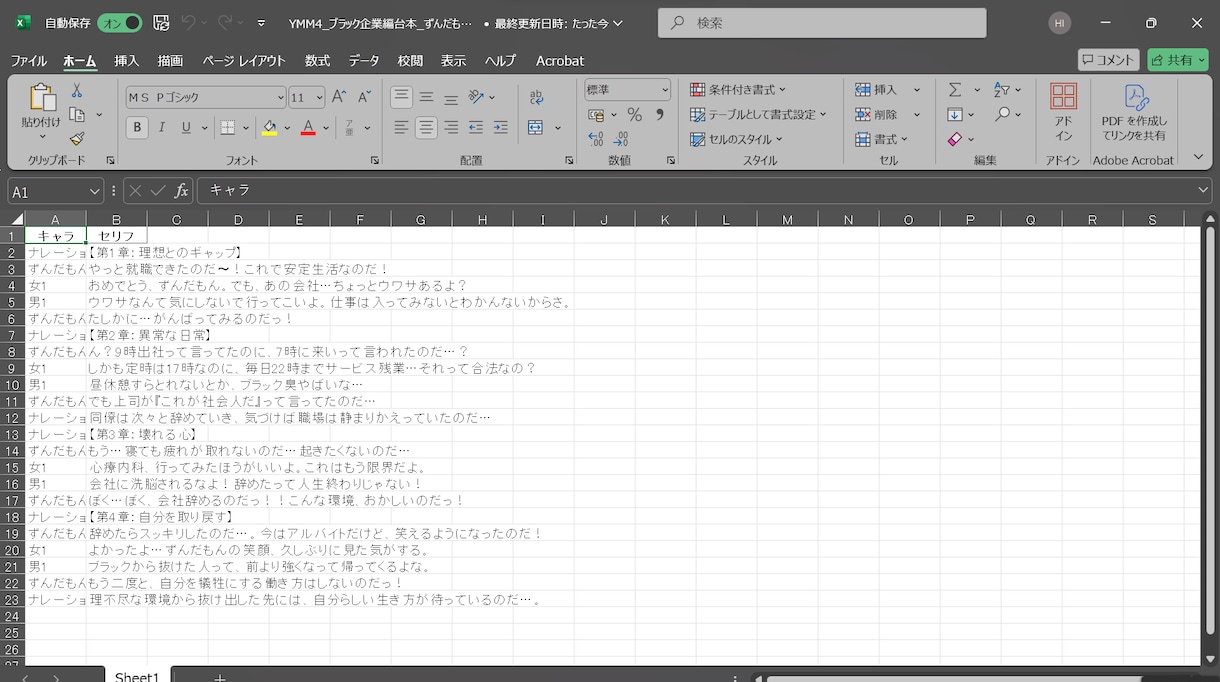Viewport: 1220px width, 682px height.
Task: Open the Name Box dropdown arrow
Action: 95,191
